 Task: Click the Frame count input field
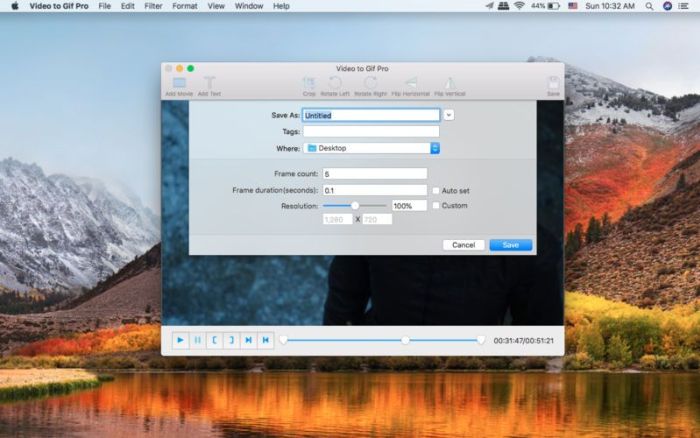[x=374, y=174]
